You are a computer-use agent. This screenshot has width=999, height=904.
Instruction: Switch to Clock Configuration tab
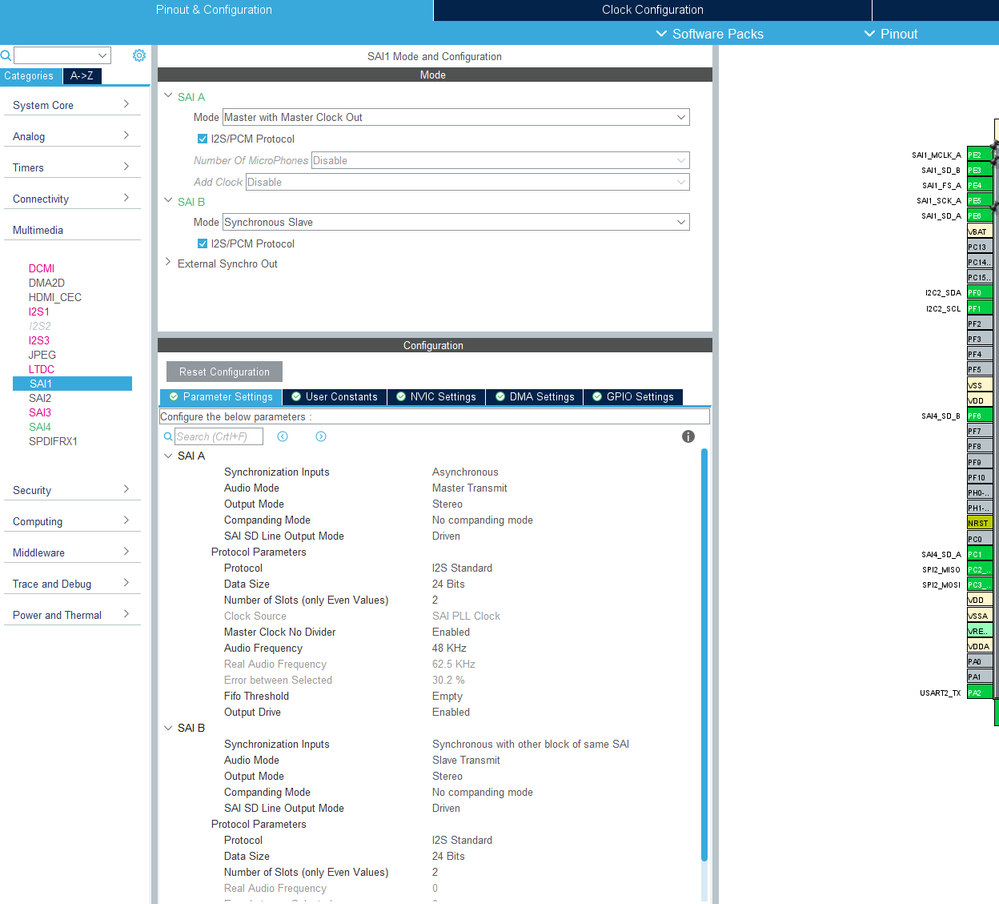point(652,10)
